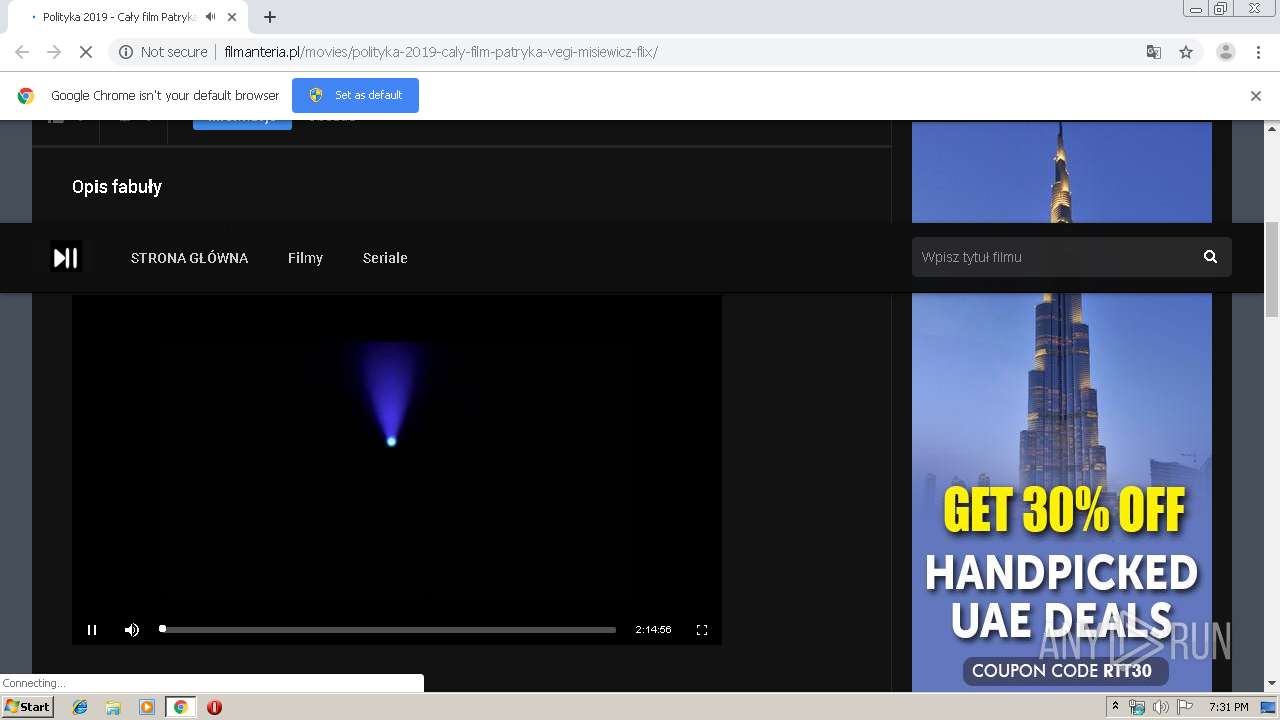Dismiss the default browser notification bar
The image size is (1280, 720).
tap(1256, 96)
